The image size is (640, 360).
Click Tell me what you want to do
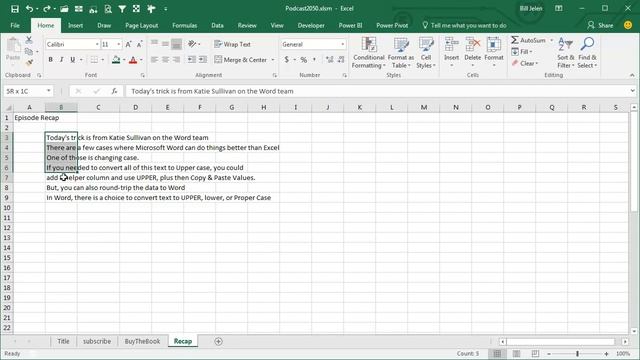[464, 25]
